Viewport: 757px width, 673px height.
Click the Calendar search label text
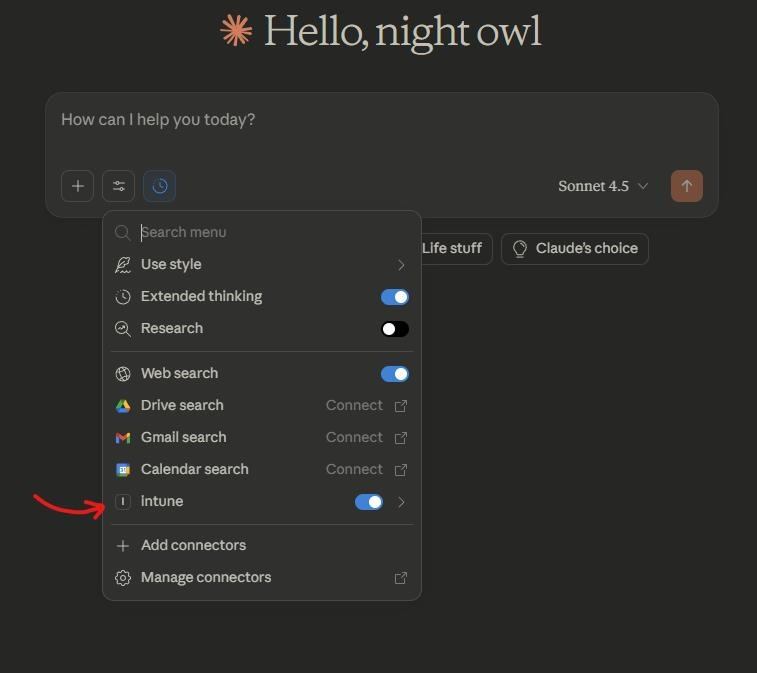195,469
